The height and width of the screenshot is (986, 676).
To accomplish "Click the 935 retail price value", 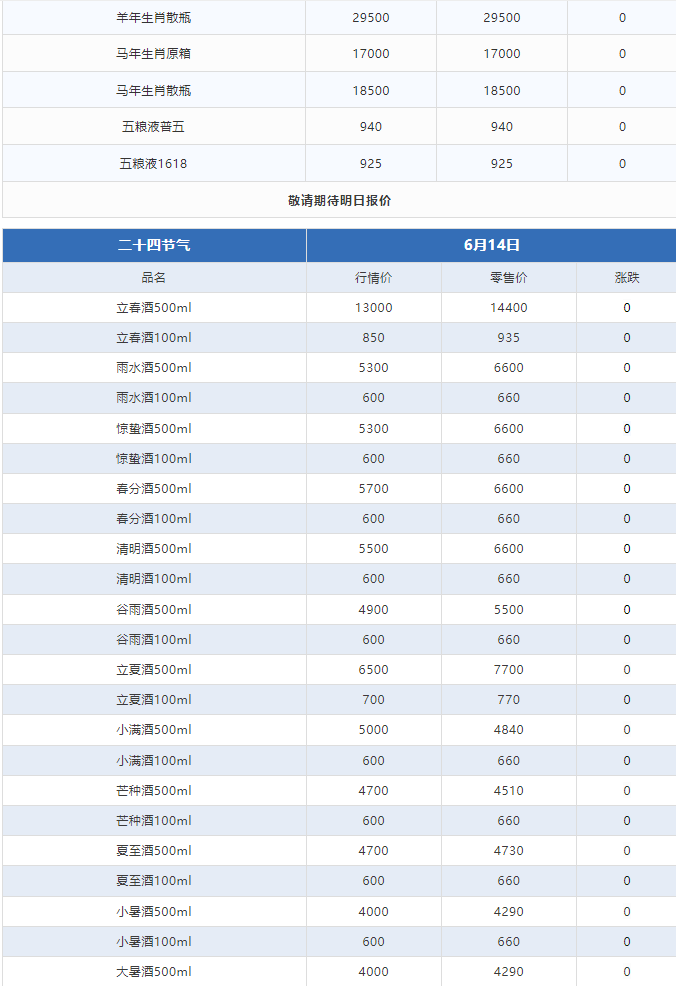I will coord(509,338).
